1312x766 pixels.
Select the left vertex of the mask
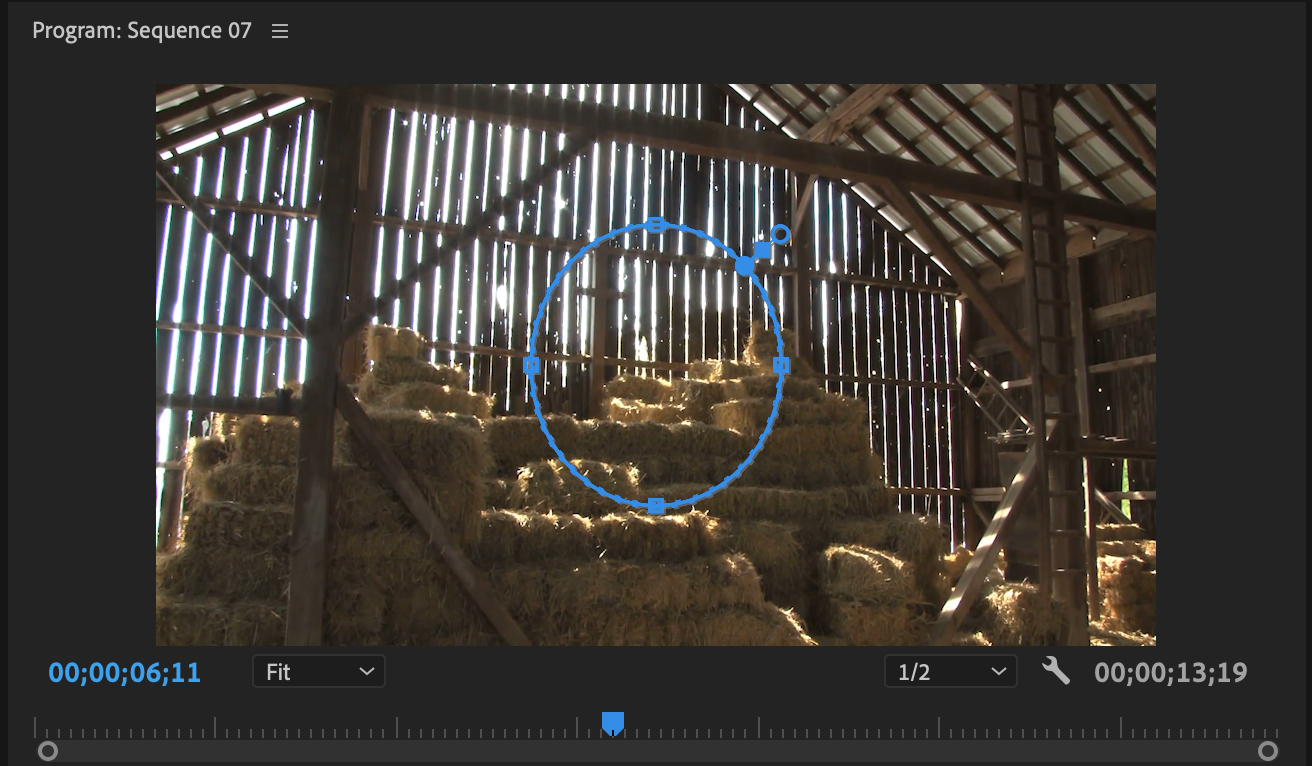pyautogui.click(x=532, y=366)
